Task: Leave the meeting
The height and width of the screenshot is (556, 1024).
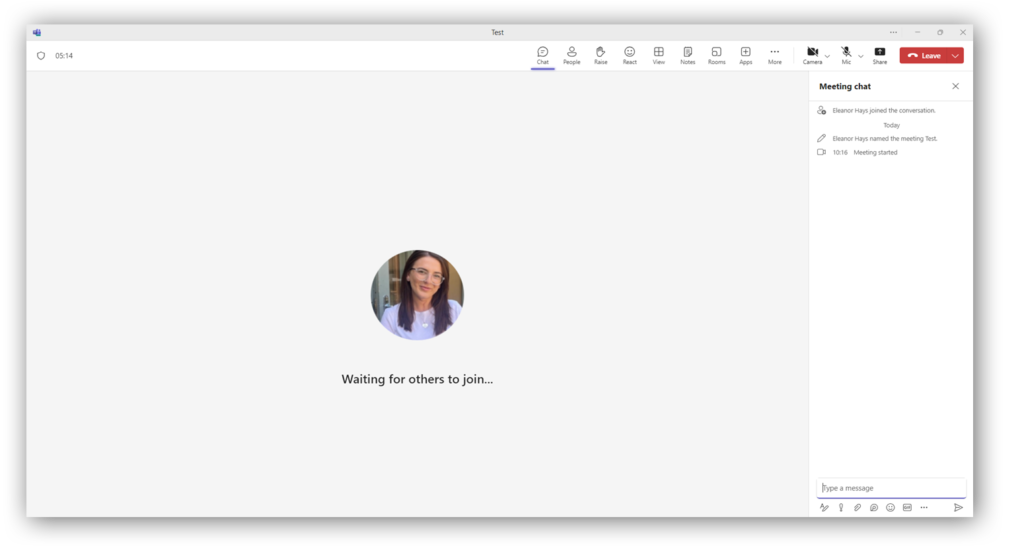Action: [x=924, y=56]
